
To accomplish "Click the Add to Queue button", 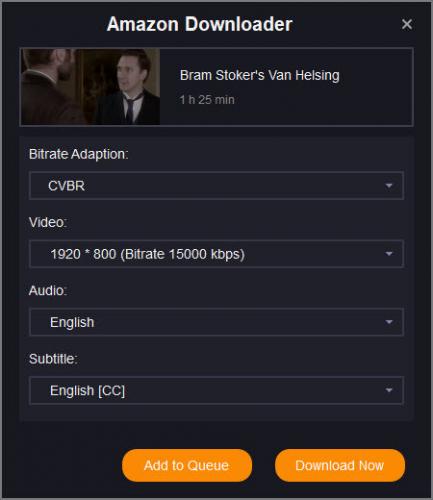I will click(187, 465).
